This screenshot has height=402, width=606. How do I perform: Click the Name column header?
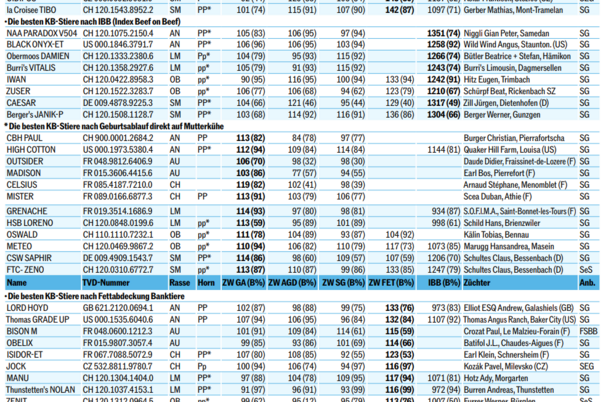(17, 283)
